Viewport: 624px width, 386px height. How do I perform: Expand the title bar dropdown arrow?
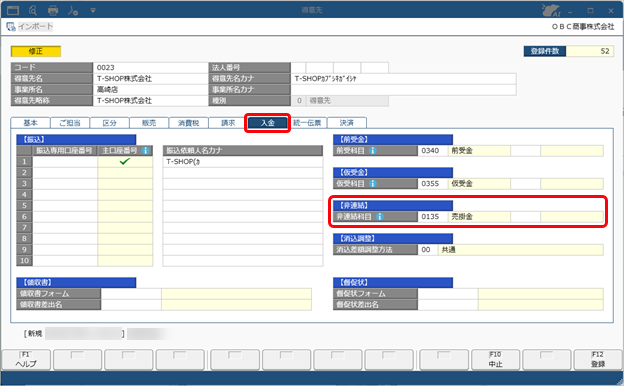tap(93, 10)
